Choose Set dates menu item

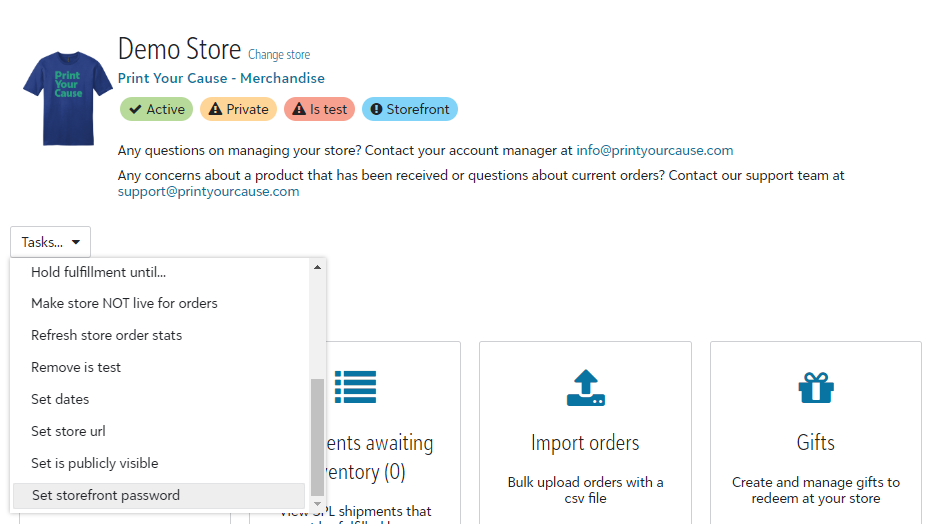[160, 399]
